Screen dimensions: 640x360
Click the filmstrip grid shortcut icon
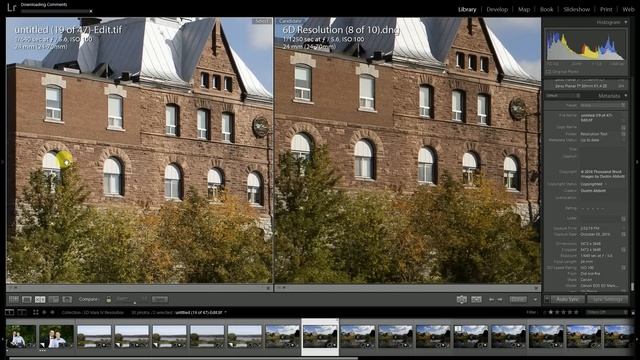(36, 312)
